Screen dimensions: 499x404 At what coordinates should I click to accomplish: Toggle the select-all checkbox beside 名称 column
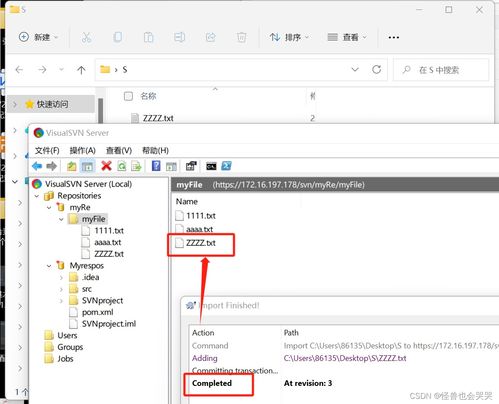pyautogui.click(x=128, y=96)
